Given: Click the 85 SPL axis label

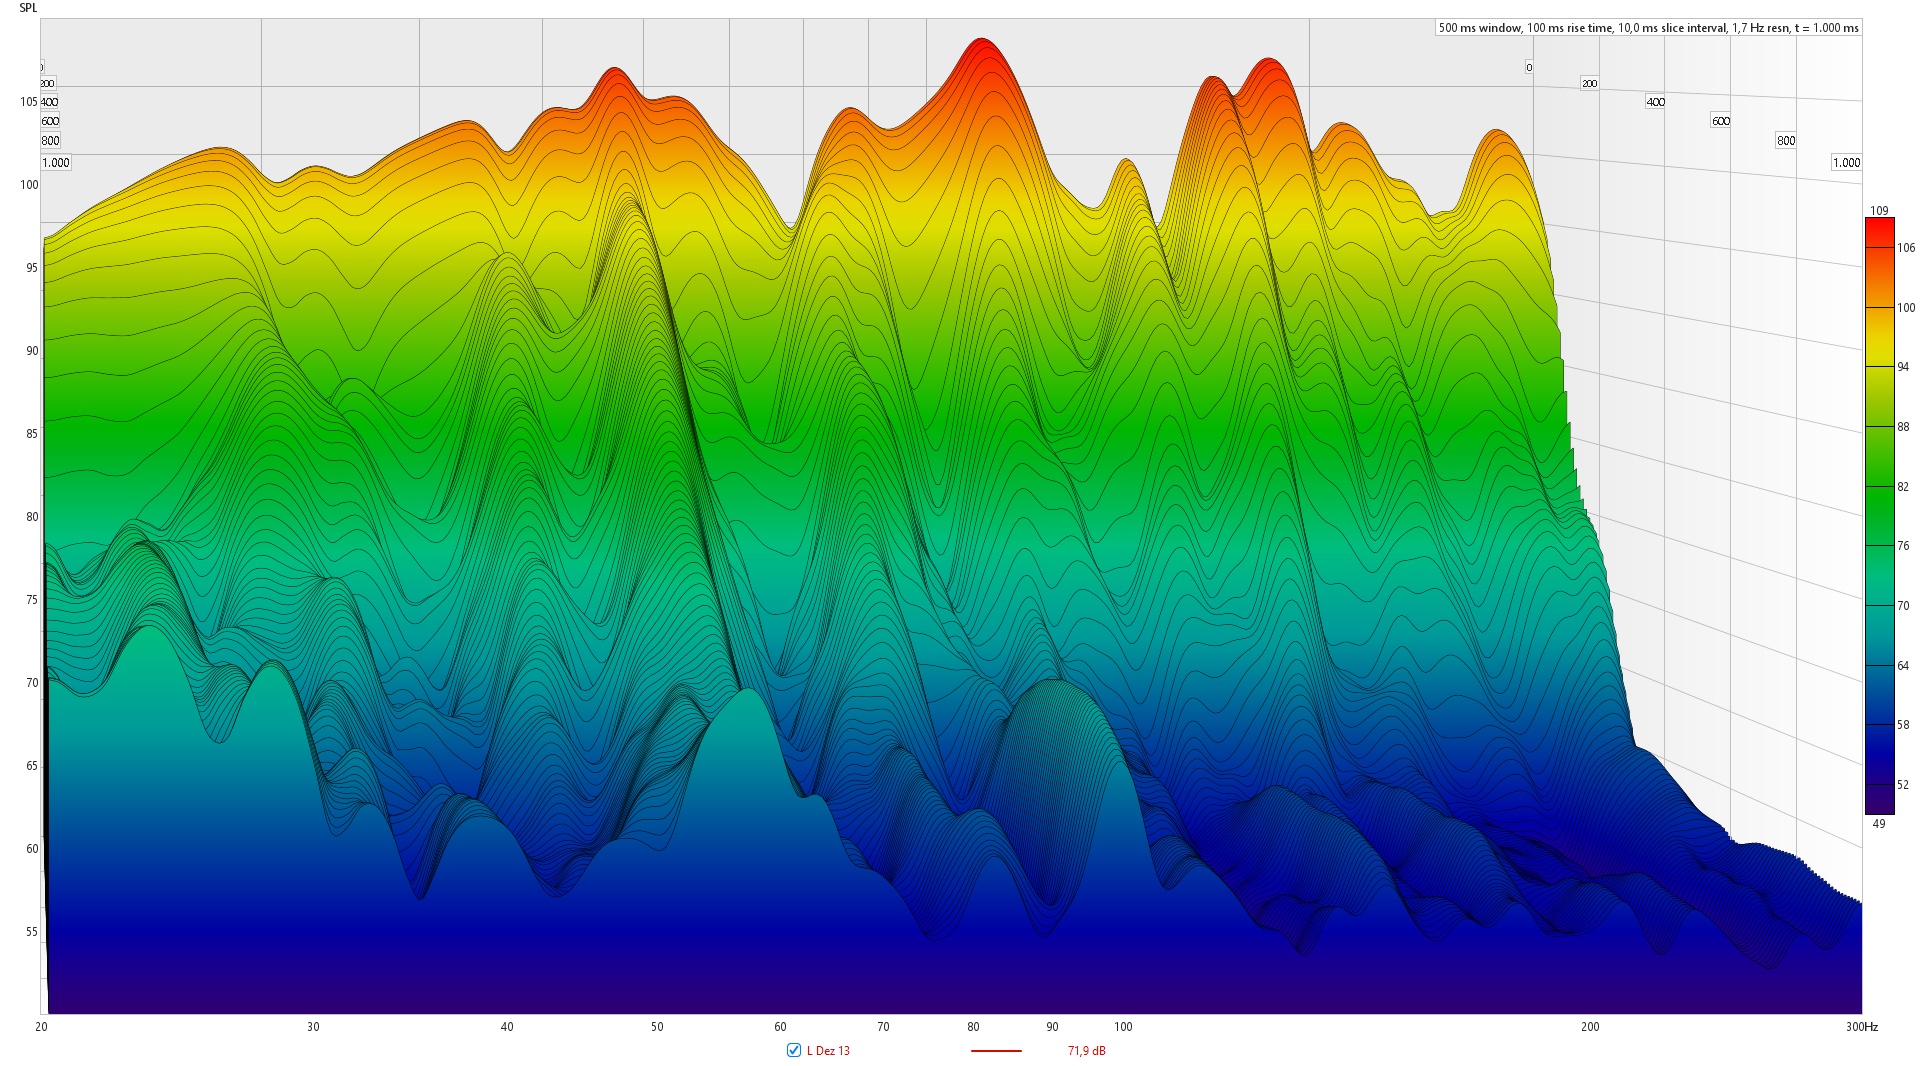Looking at the screenshot, I should [x=32, y=434].
